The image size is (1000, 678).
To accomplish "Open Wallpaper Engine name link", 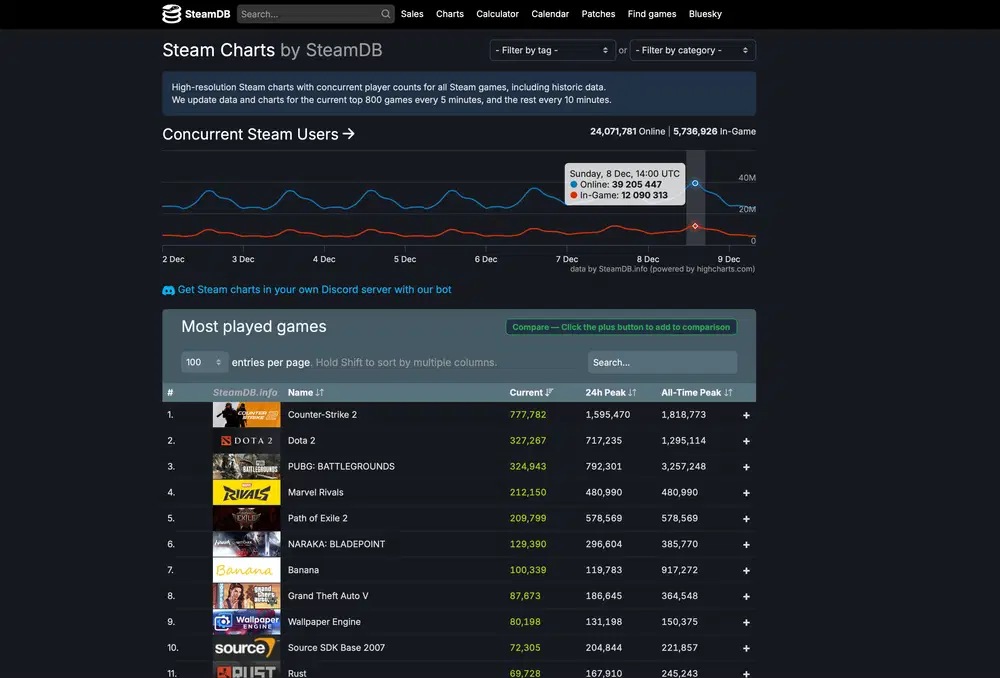I will [324, 622].
